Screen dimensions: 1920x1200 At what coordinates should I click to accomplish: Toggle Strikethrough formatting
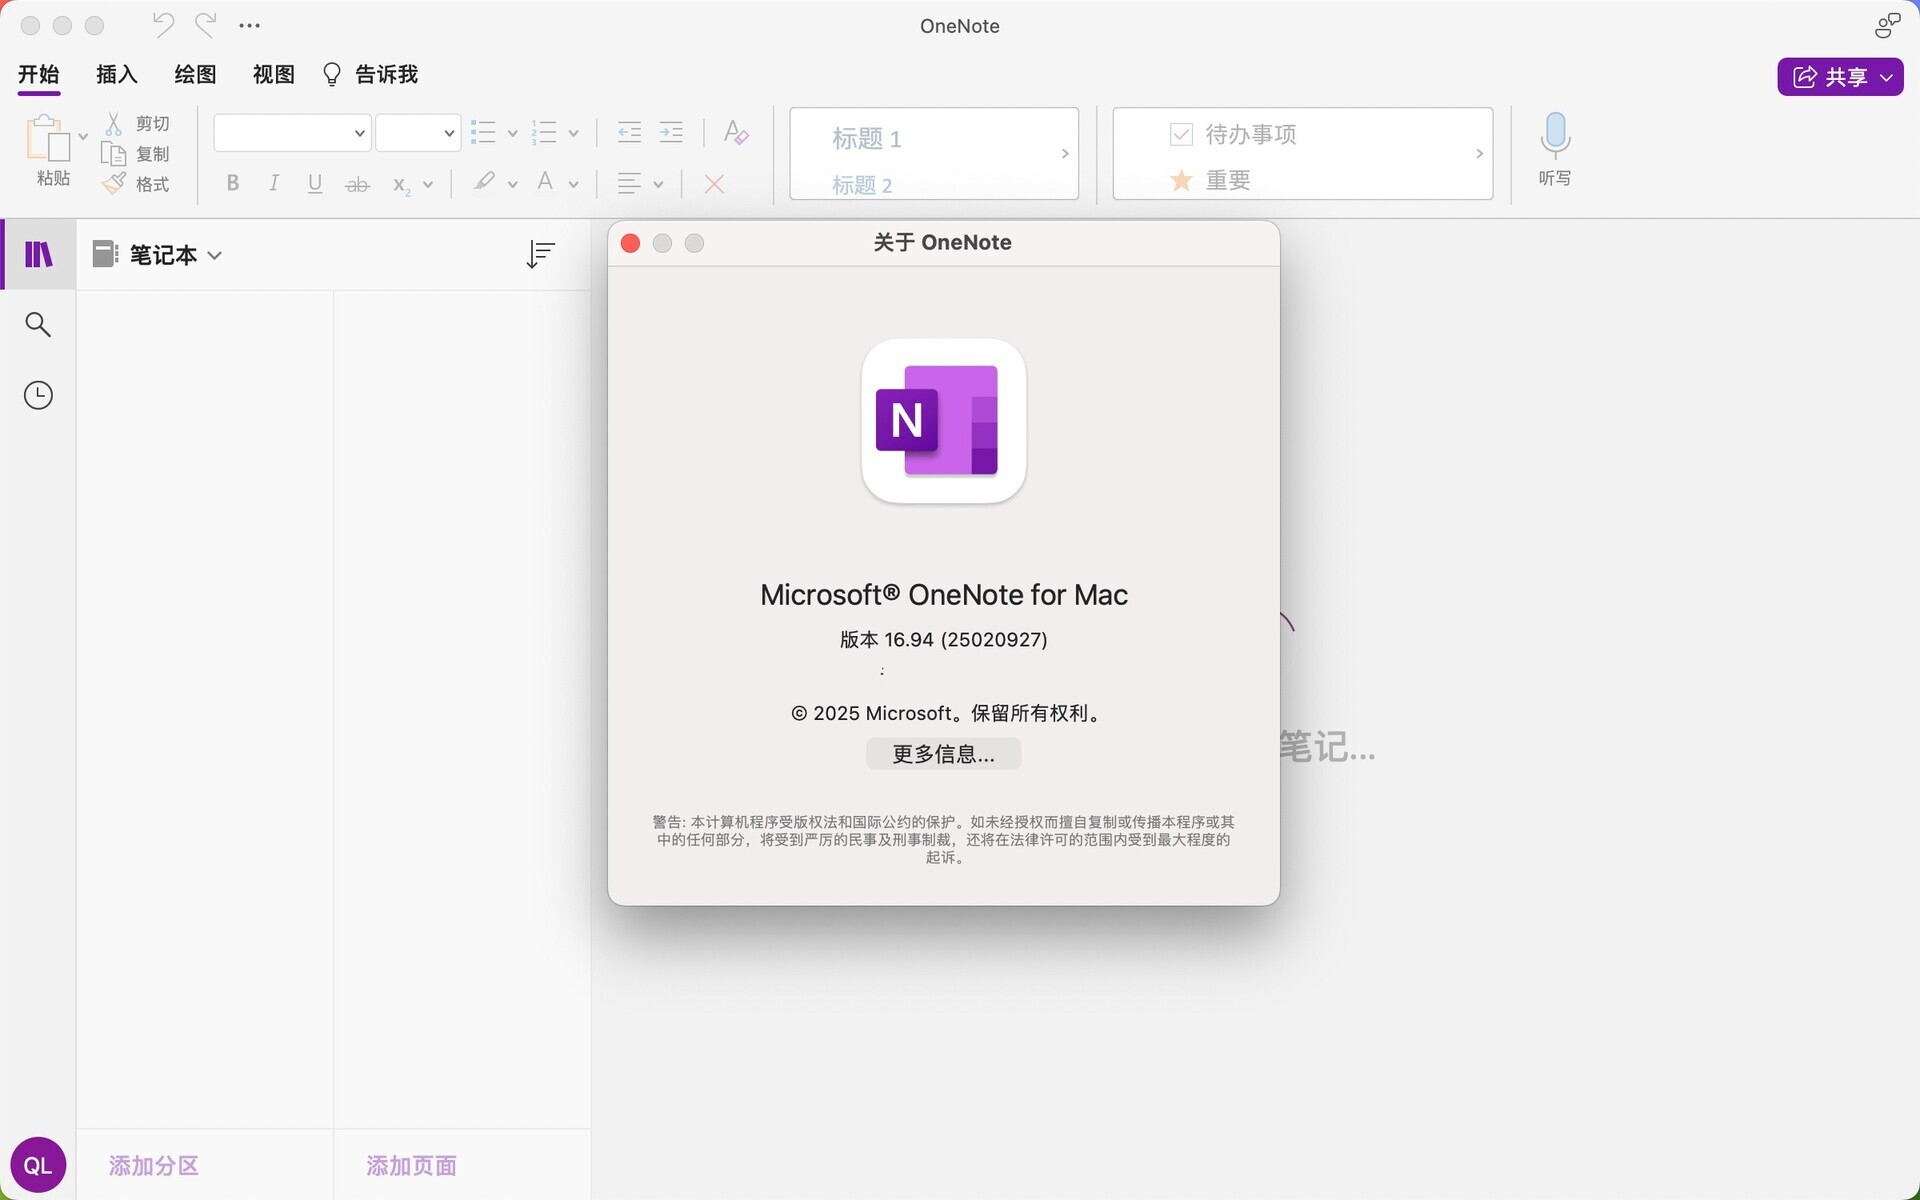click(x=357, y=184)
